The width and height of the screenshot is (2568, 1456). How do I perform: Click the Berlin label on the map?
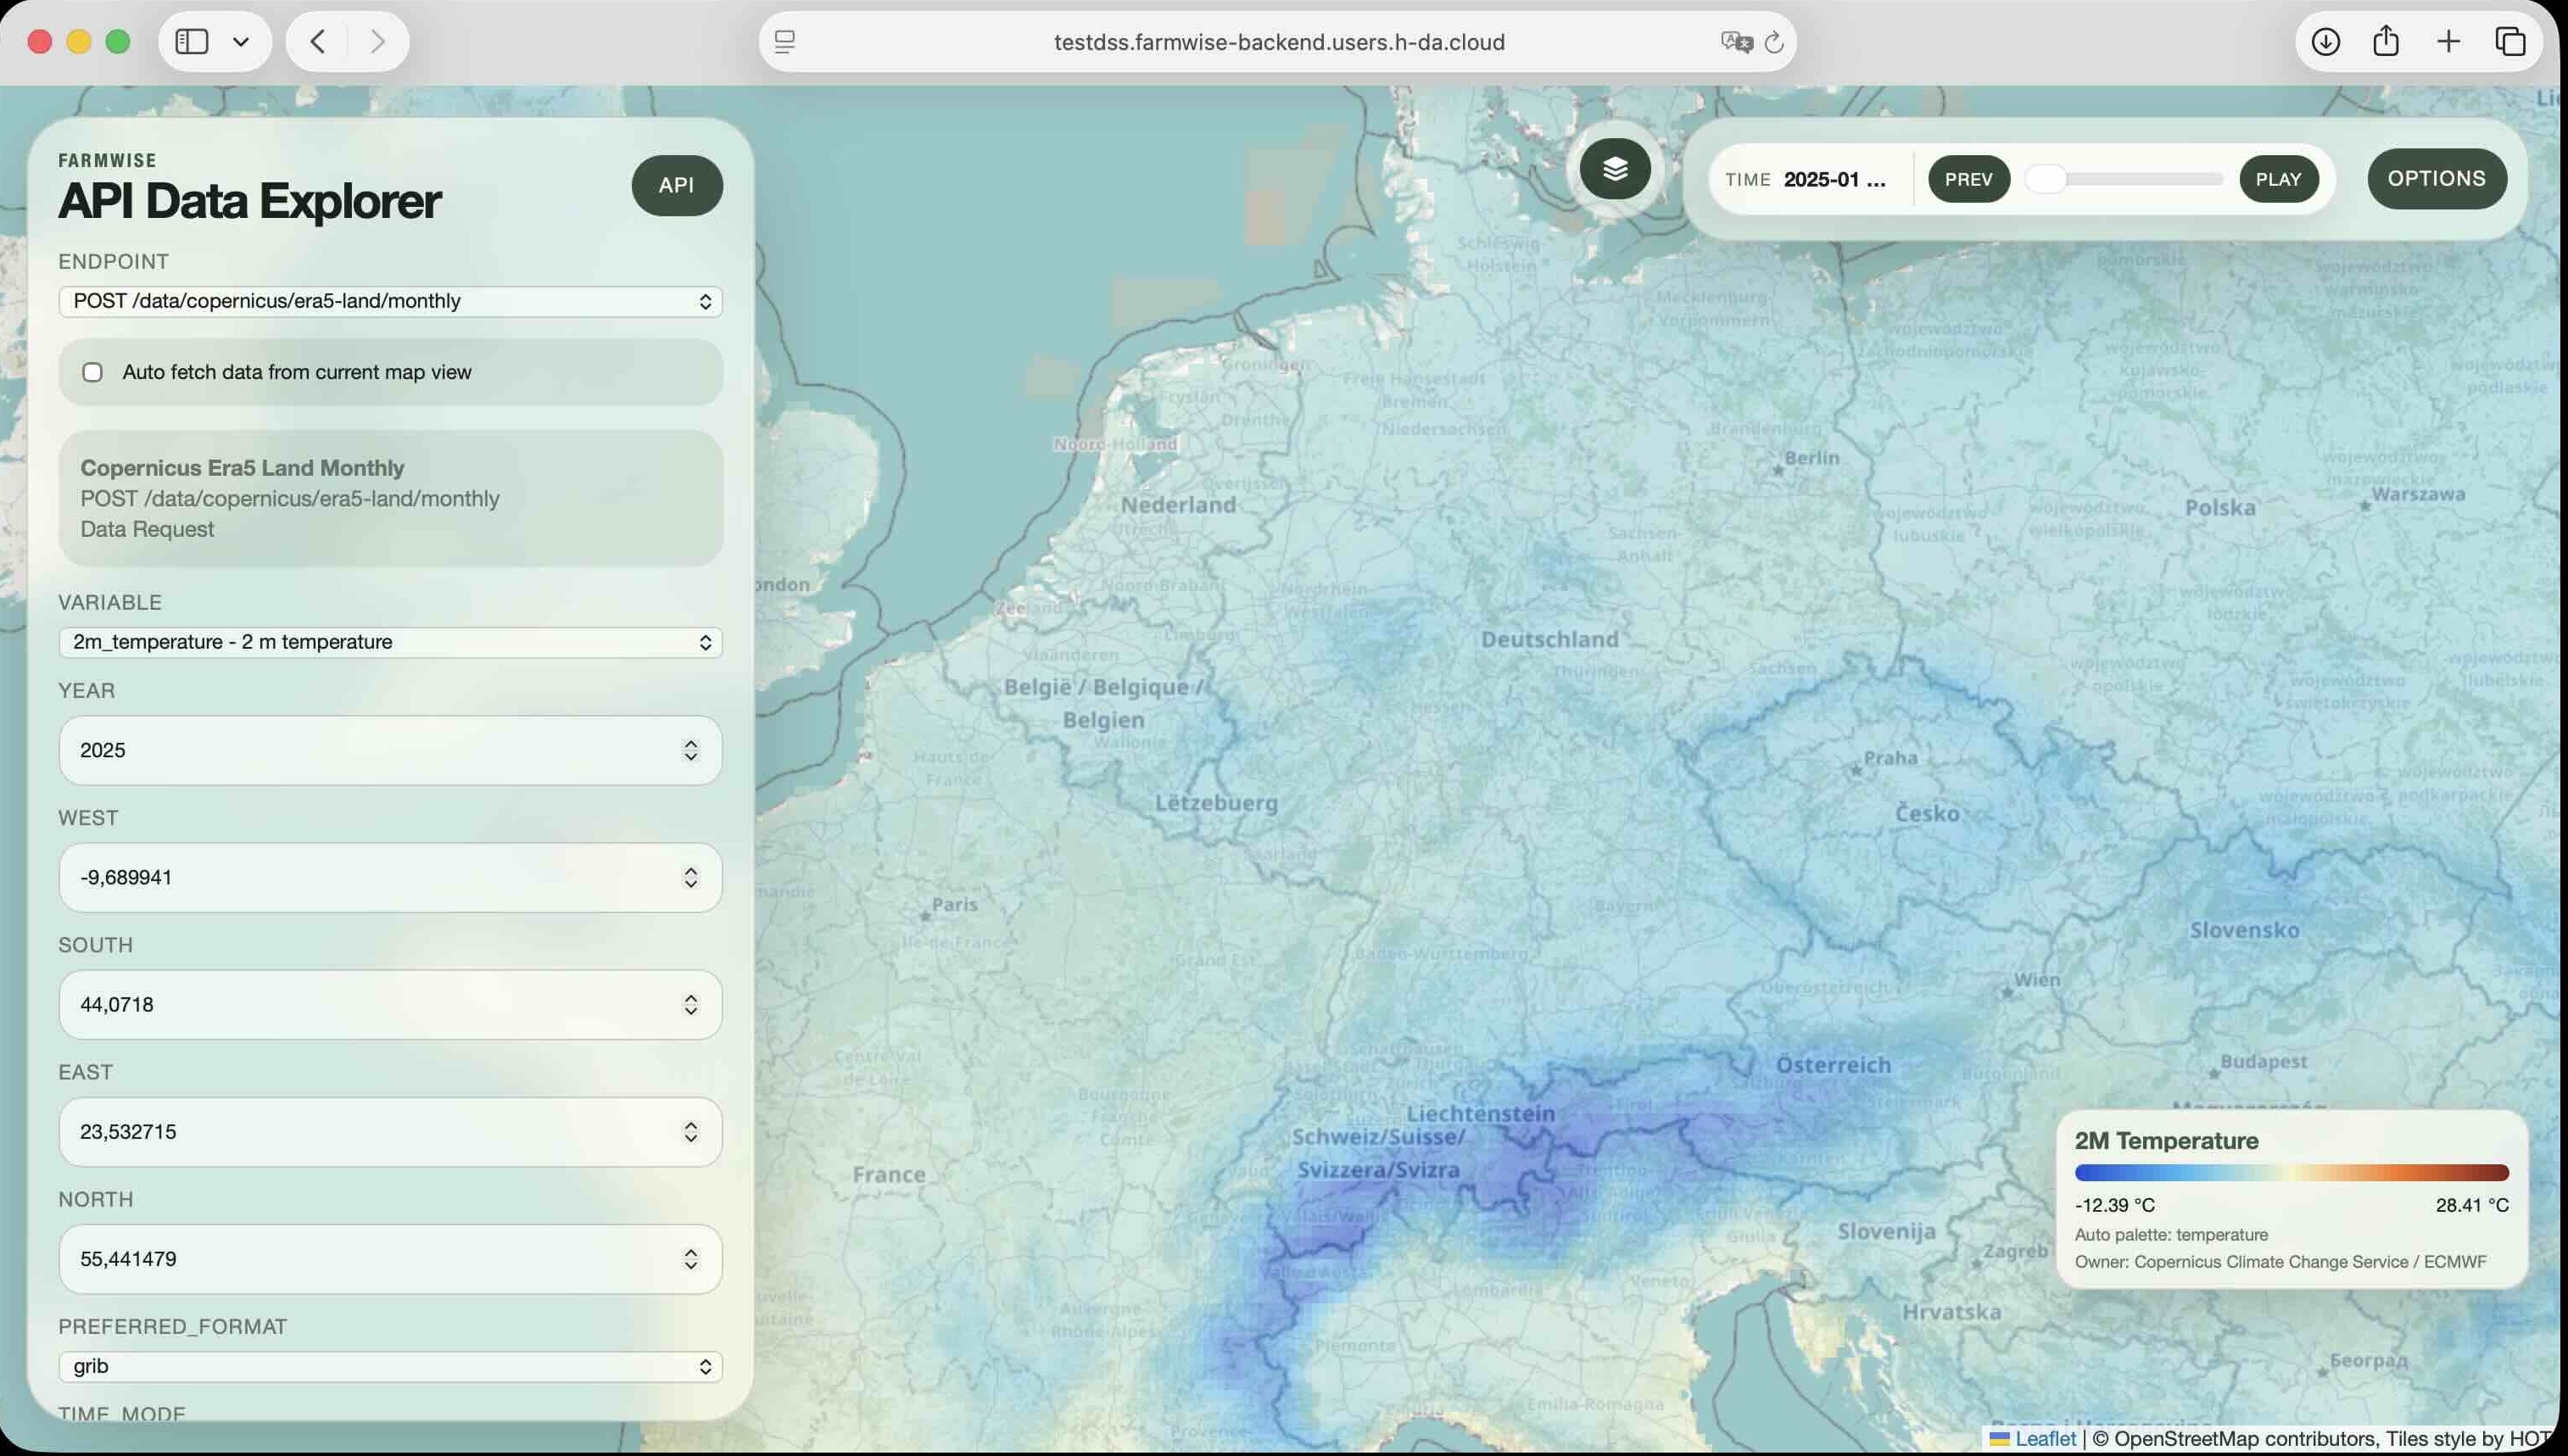coord(1812,457)
